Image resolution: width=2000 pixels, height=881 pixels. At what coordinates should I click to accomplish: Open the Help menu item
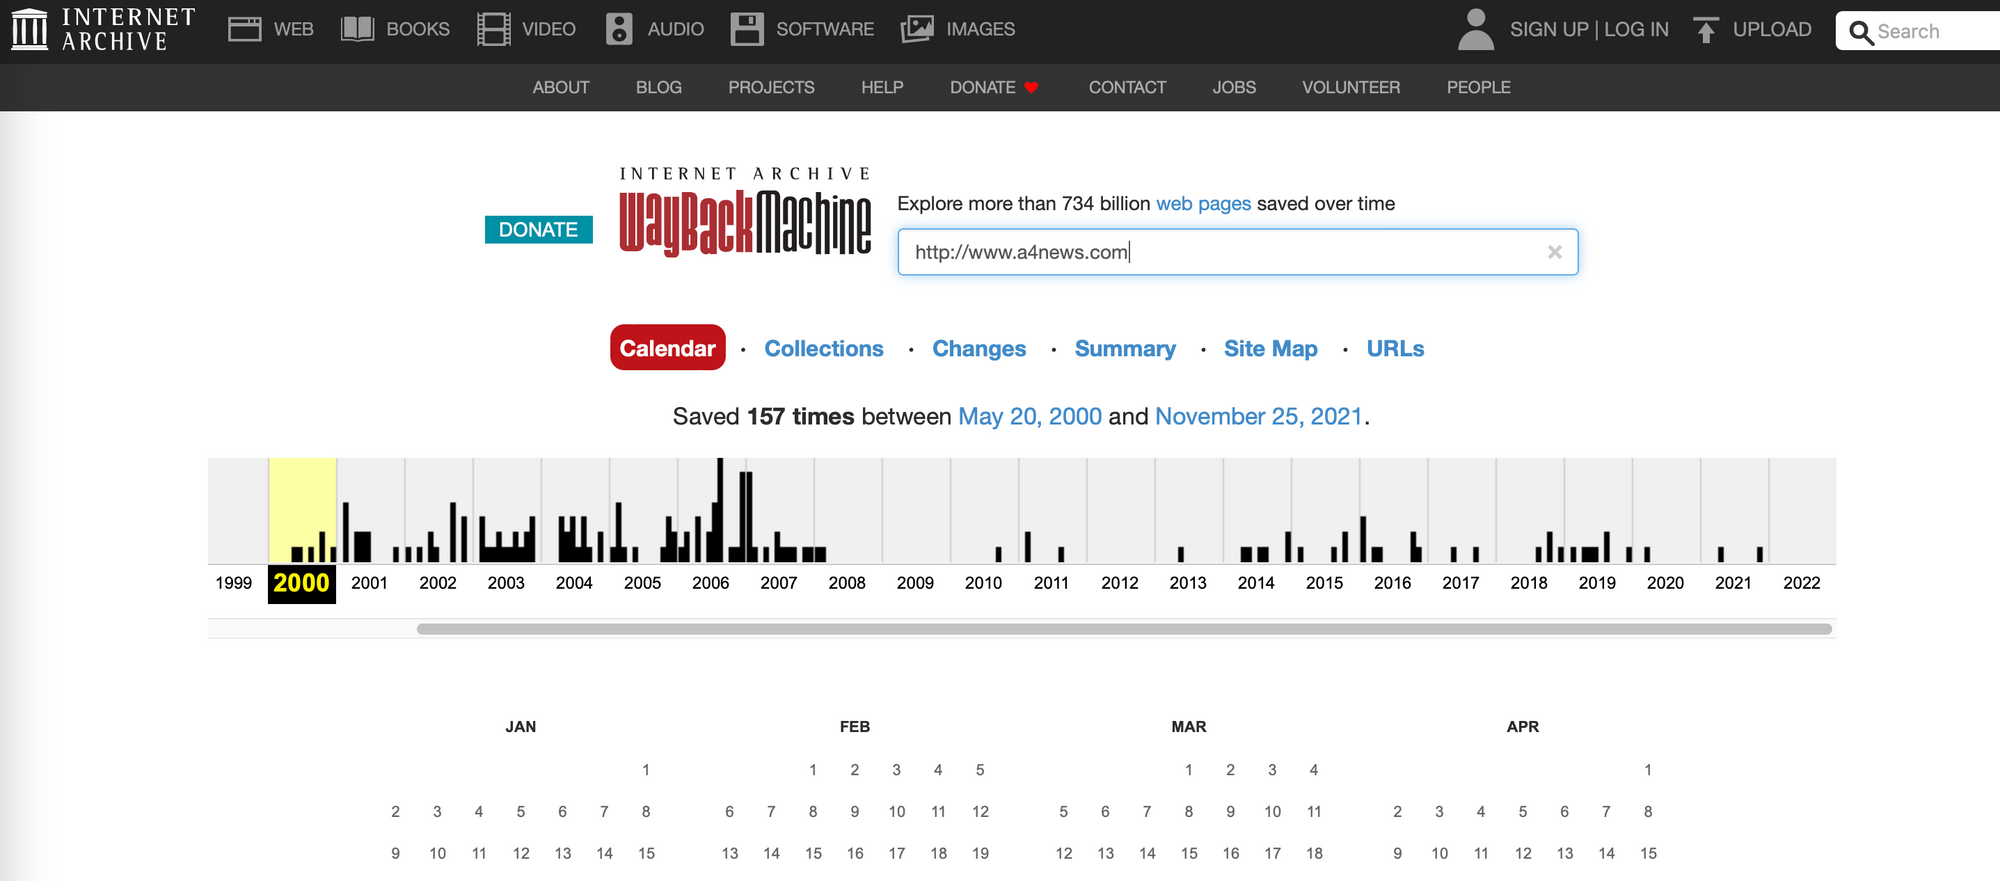[882, 87]
